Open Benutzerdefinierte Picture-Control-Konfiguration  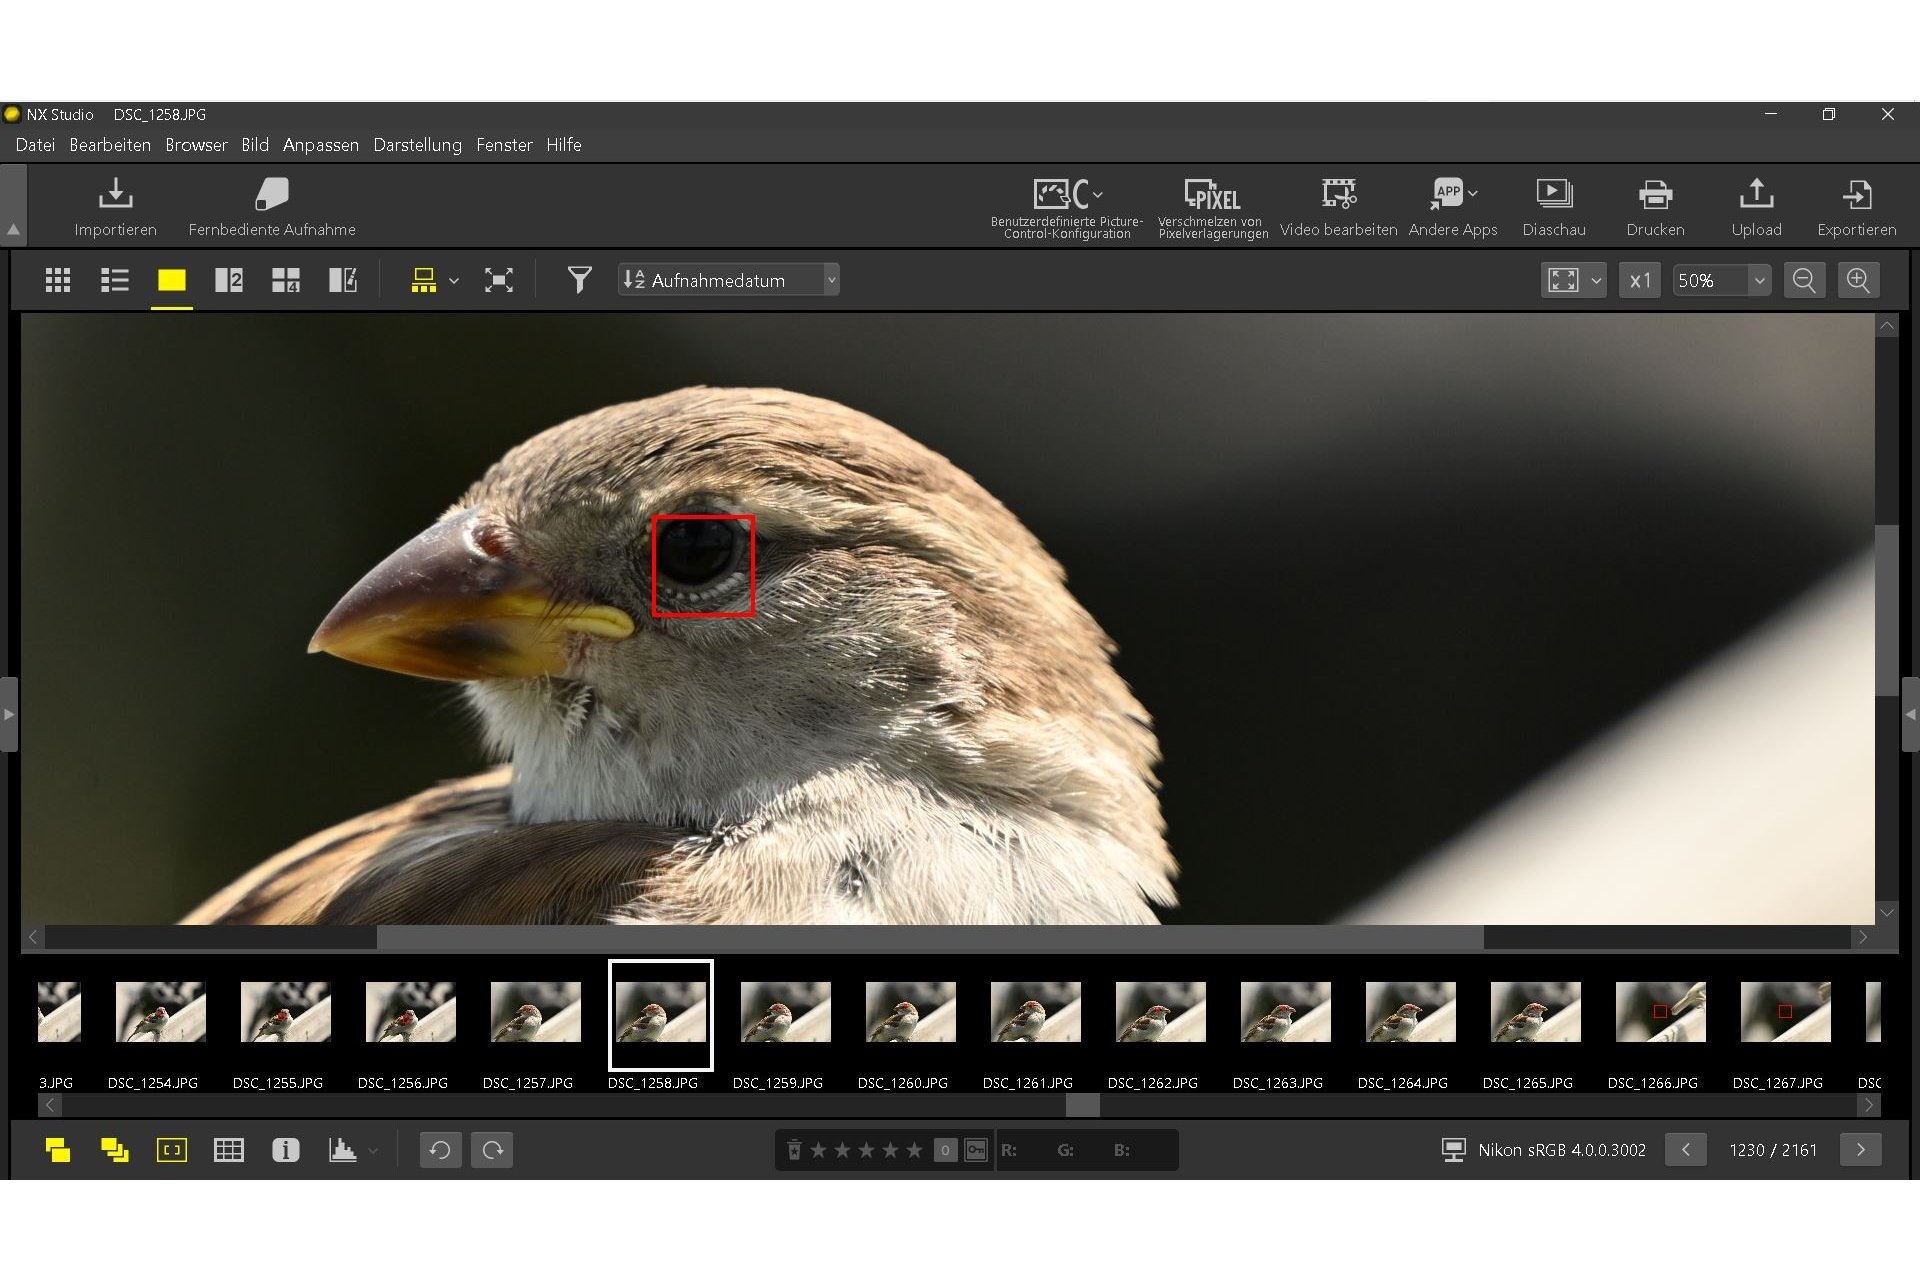click(1067, 207)
